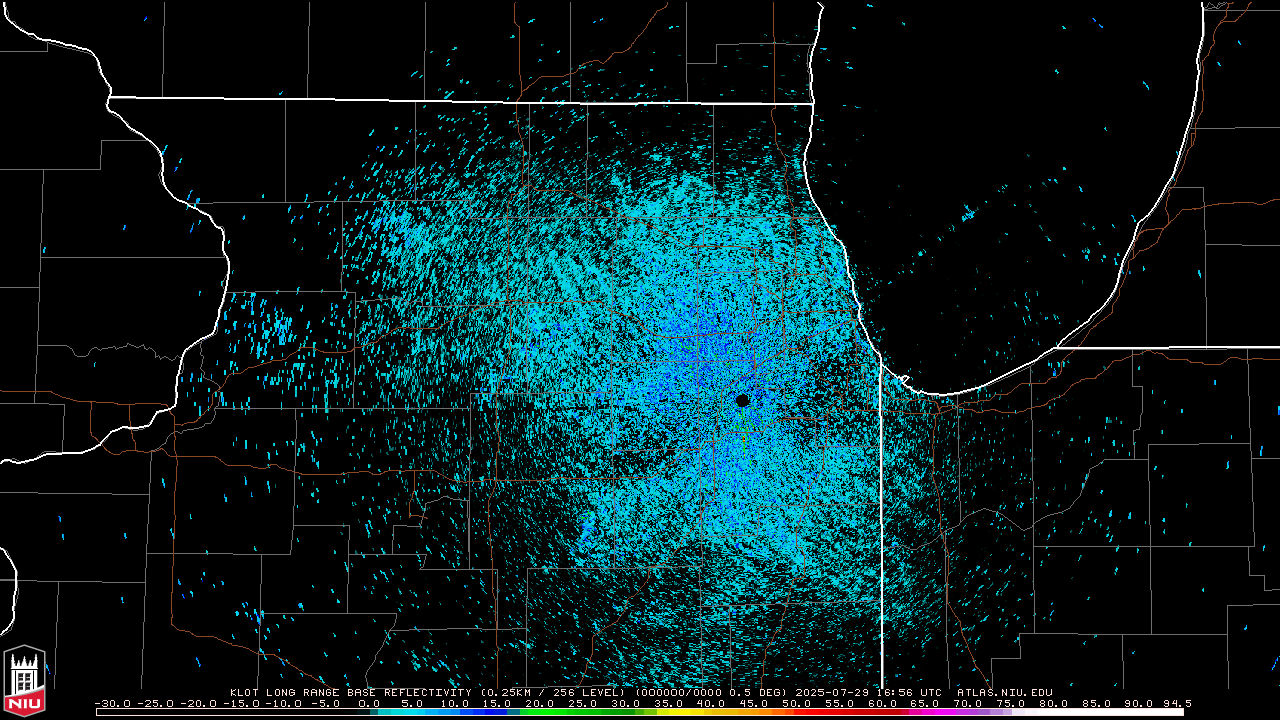Click the '0.0' scale label
Screen dimensions: 1280x720
click(369, 703)
